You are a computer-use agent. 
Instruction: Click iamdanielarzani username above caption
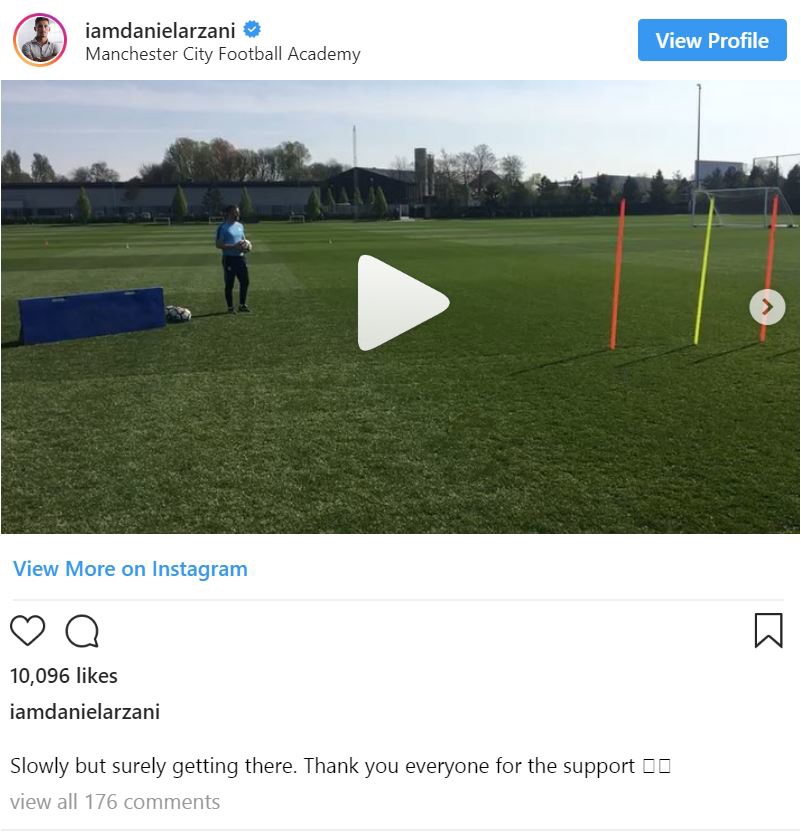(85, 712)
